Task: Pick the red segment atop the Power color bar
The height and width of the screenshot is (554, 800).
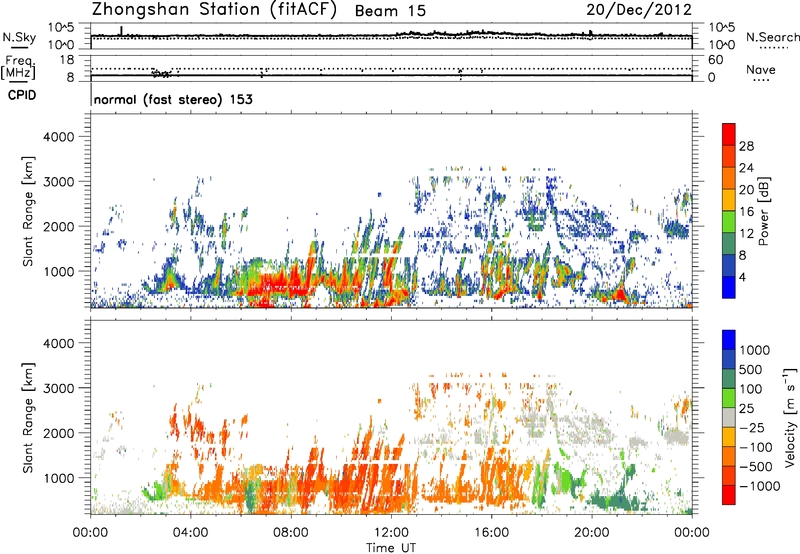Action: (729, 135)
